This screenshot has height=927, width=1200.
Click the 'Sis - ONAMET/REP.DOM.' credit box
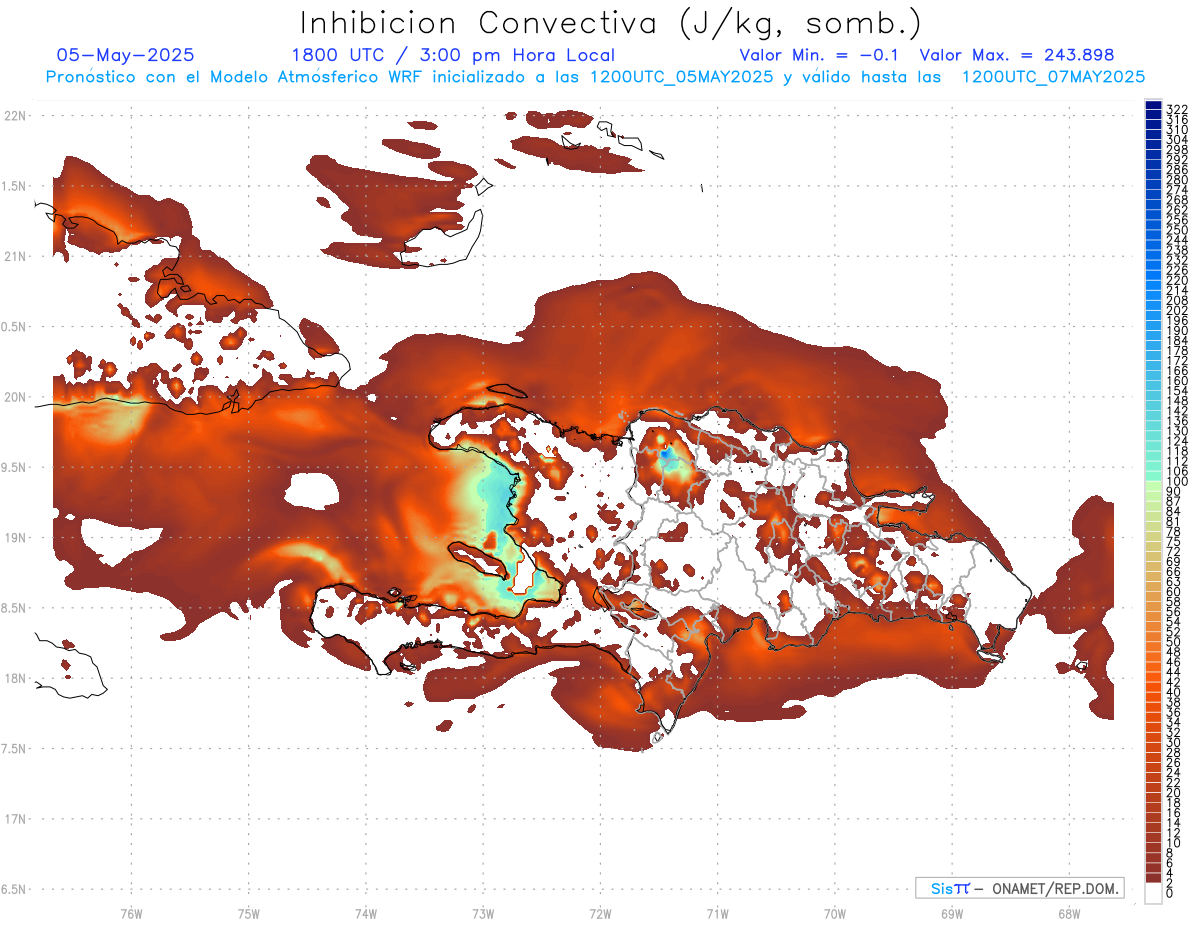coord(1019,888)
